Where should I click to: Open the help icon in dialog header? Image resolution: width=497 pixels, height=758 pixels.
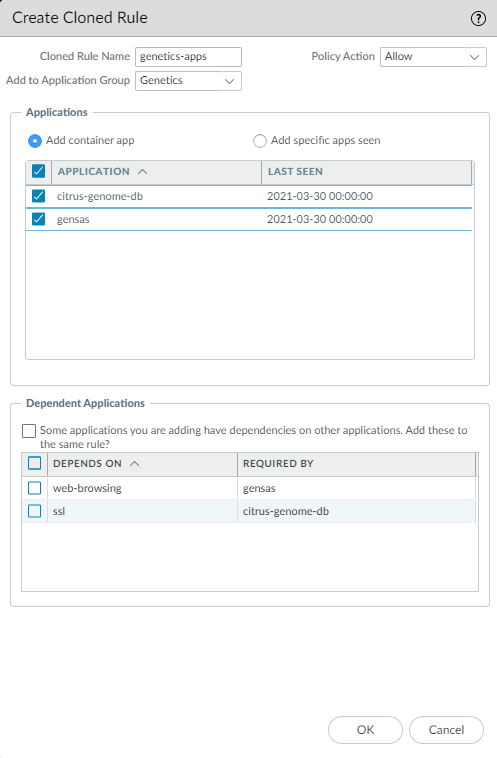[x=478, y=18]
